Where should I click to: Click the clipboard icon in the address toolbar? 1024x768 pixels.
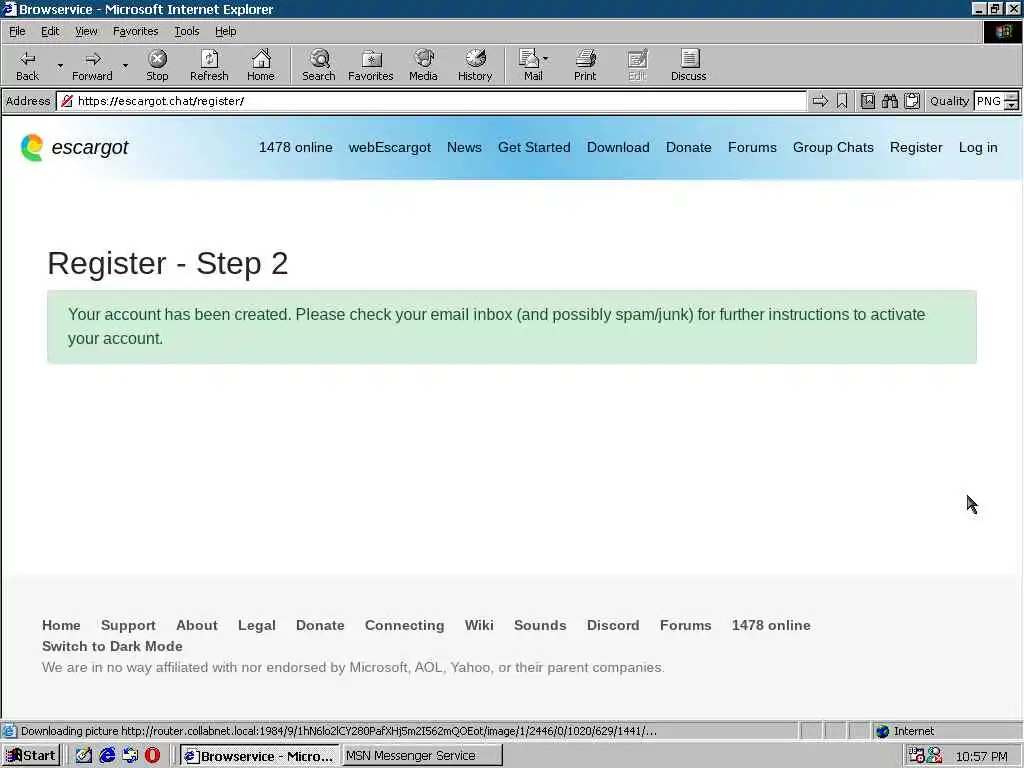coord(912,101)
